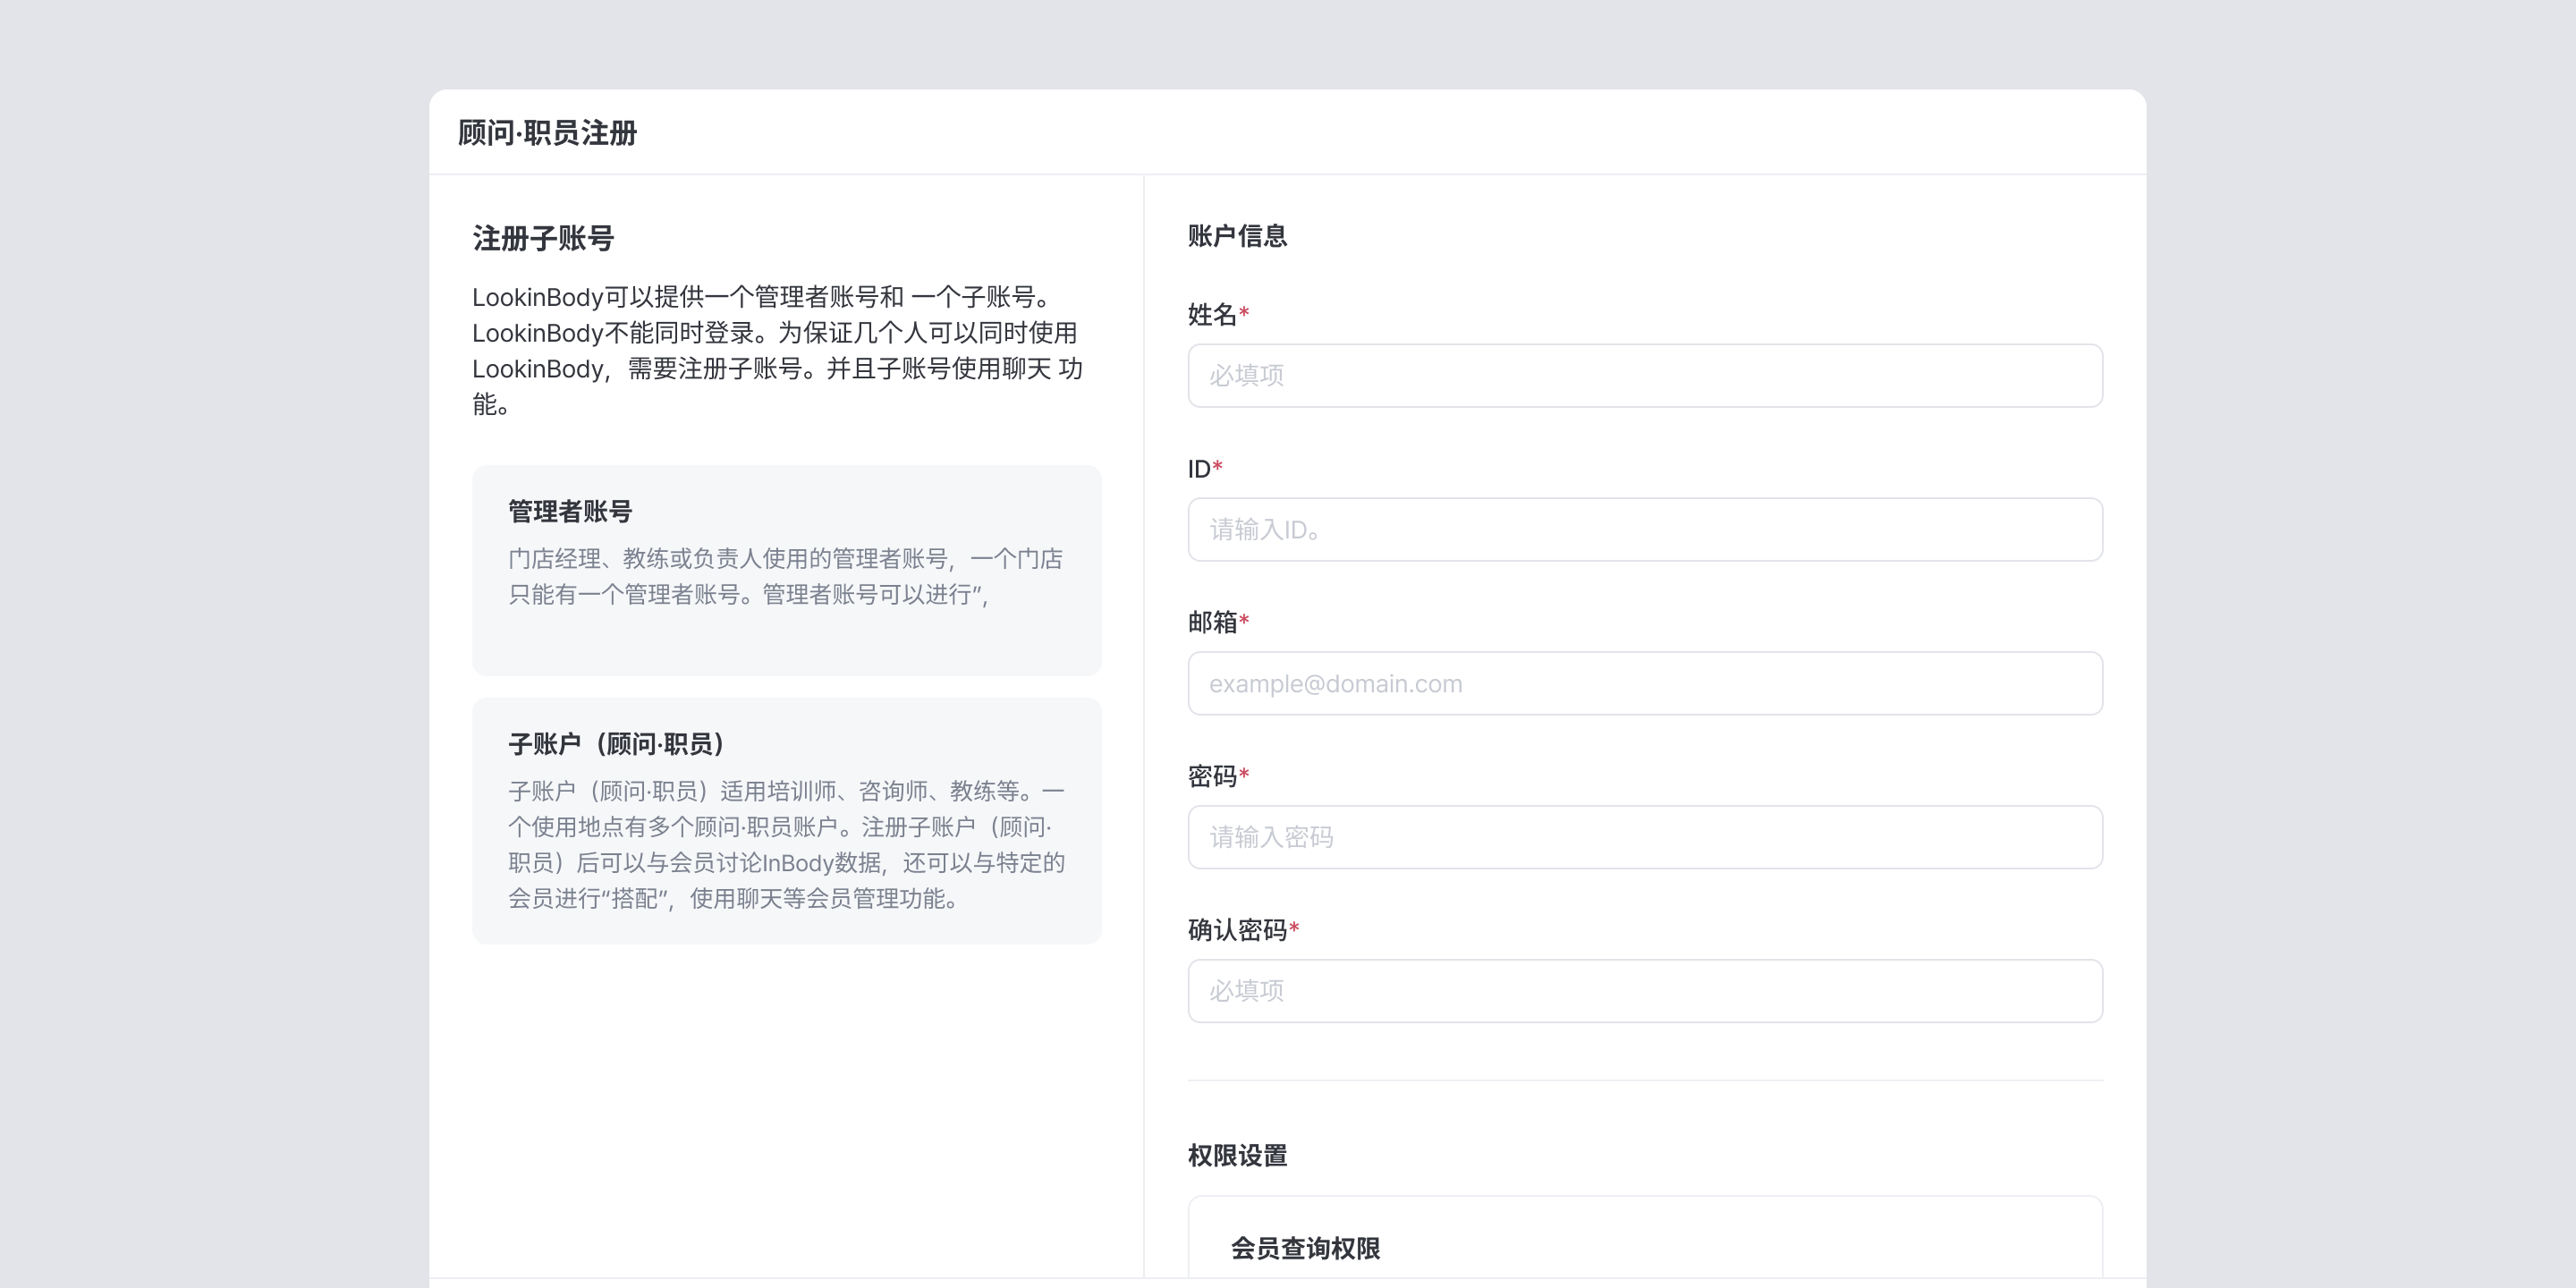Click the 确认密码 field label
The width and height of the screenshot is (2576, 1288).
point(1237,930)
